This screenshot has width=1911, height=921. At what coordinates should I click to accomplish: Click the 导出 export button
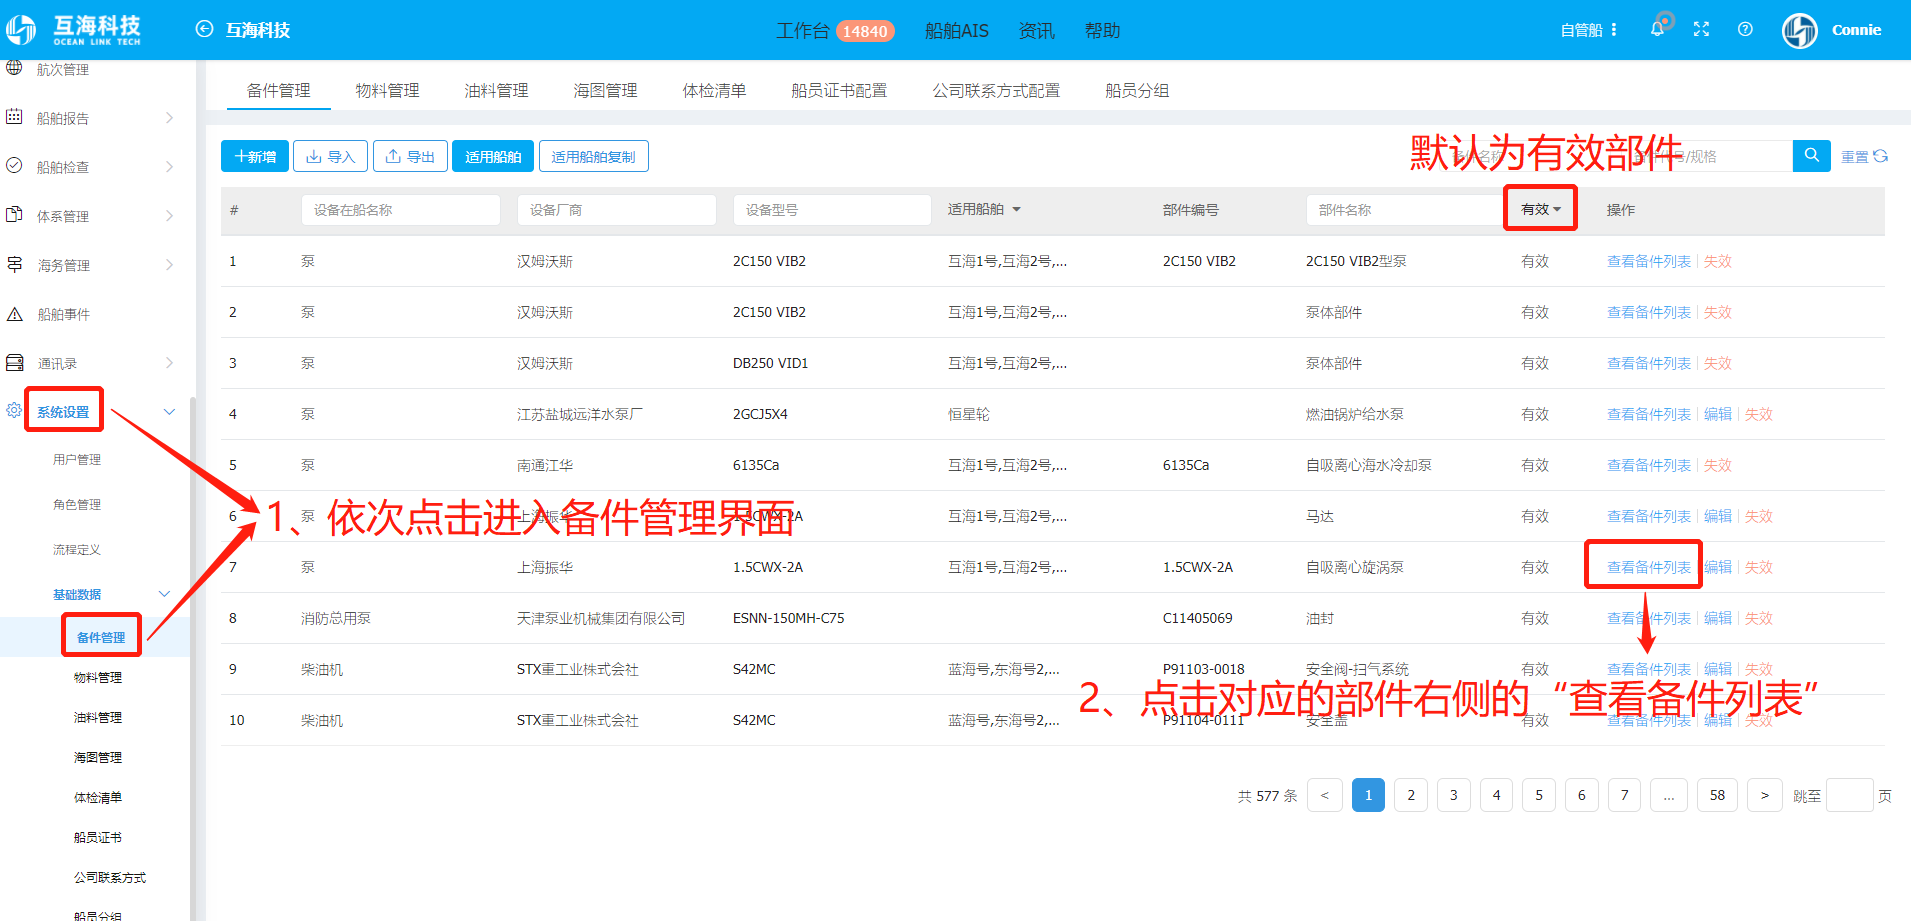click(410, 156)
